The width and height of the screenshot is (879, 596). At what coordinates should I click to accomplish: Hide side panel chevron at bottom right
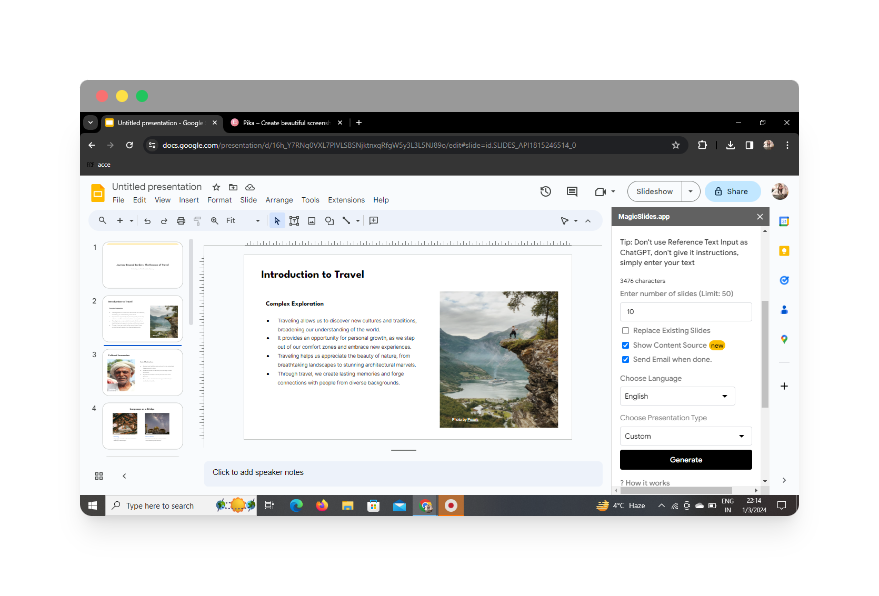coord(784,481)
